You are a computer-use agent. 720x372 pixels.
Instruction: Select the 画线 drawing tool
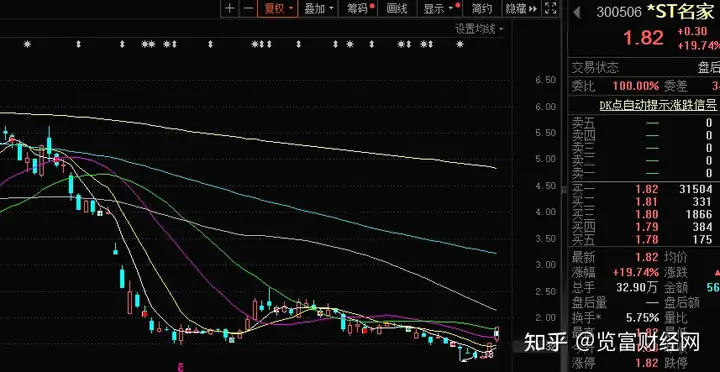pyautogui.click(x=397, y=8)
